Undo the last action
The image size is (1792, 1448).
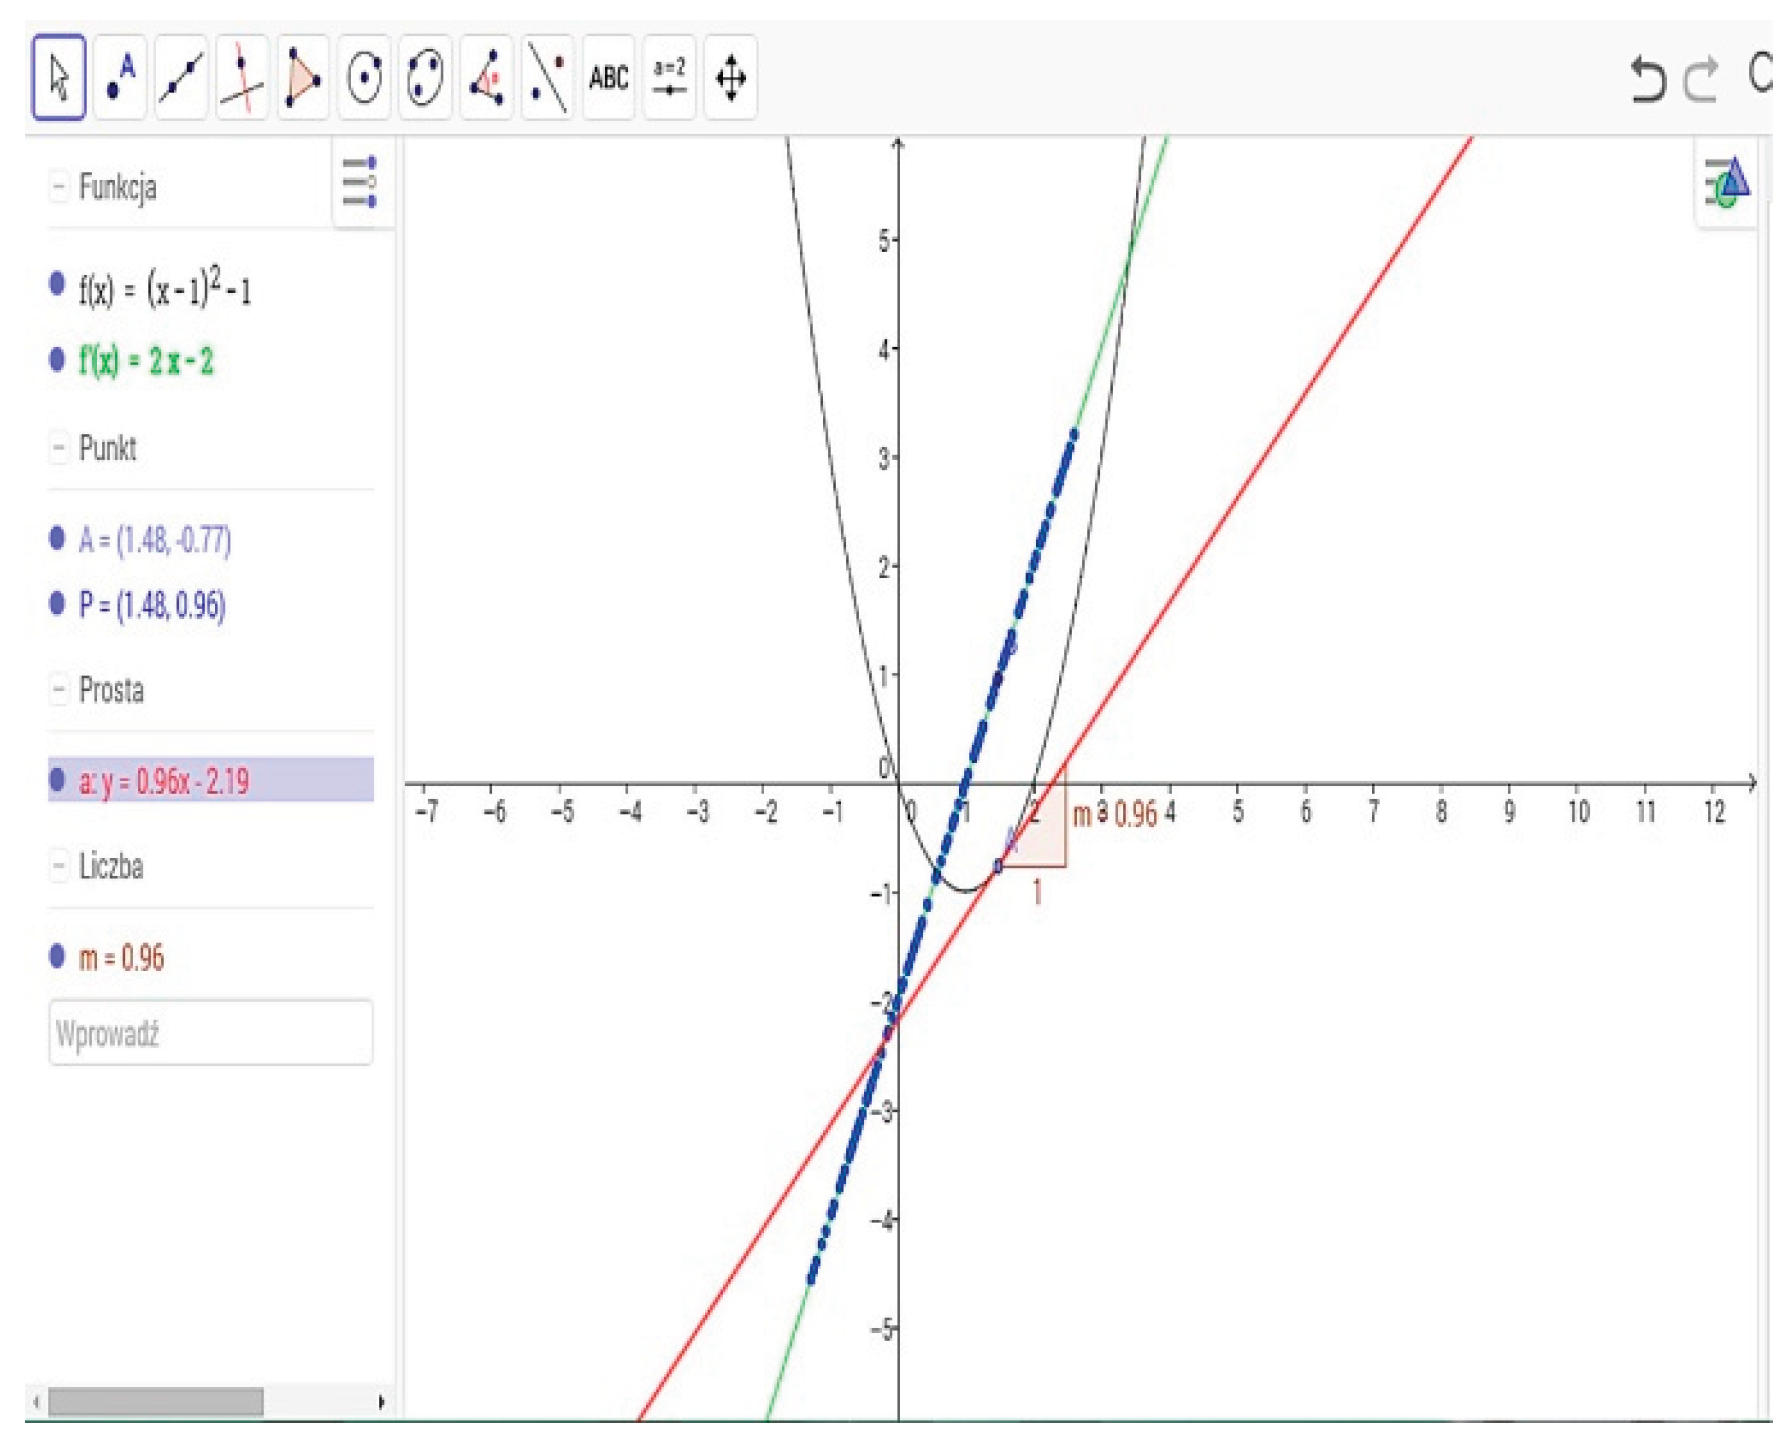pos(1647,79)
